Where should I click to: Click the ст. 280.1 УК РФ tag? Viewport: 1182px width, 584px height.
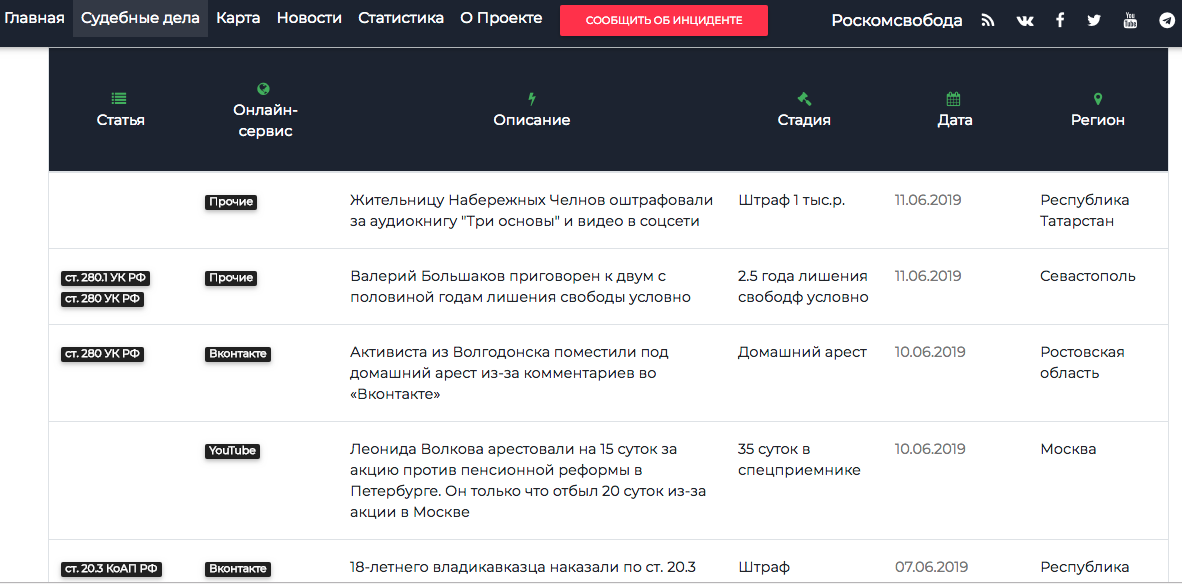[106, 278]
